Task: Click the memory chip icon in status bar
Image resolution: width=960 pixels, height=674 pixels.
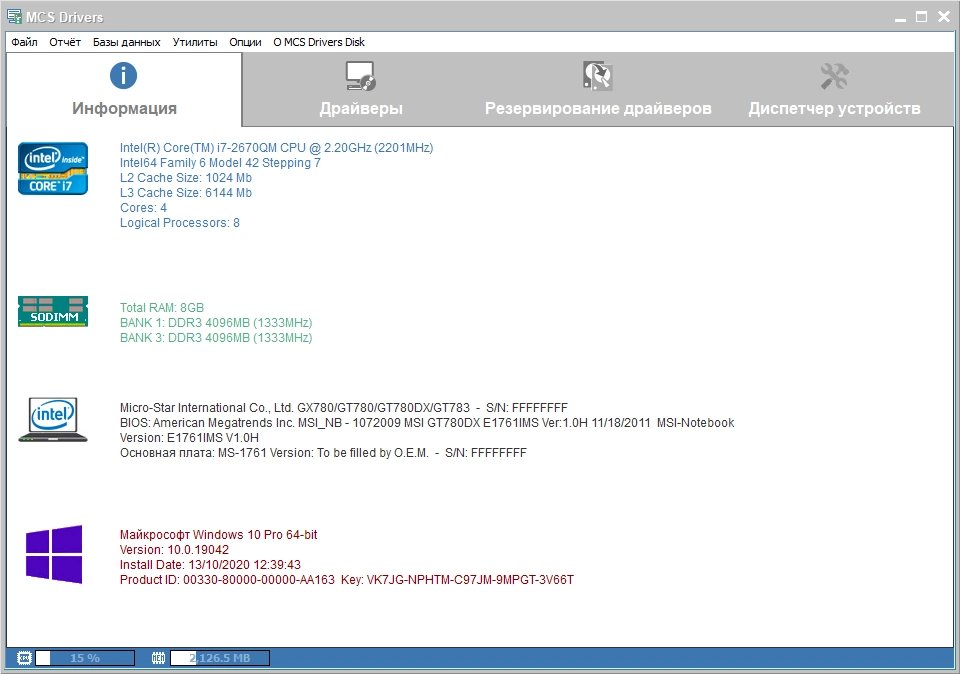Action: click(158, 658)
